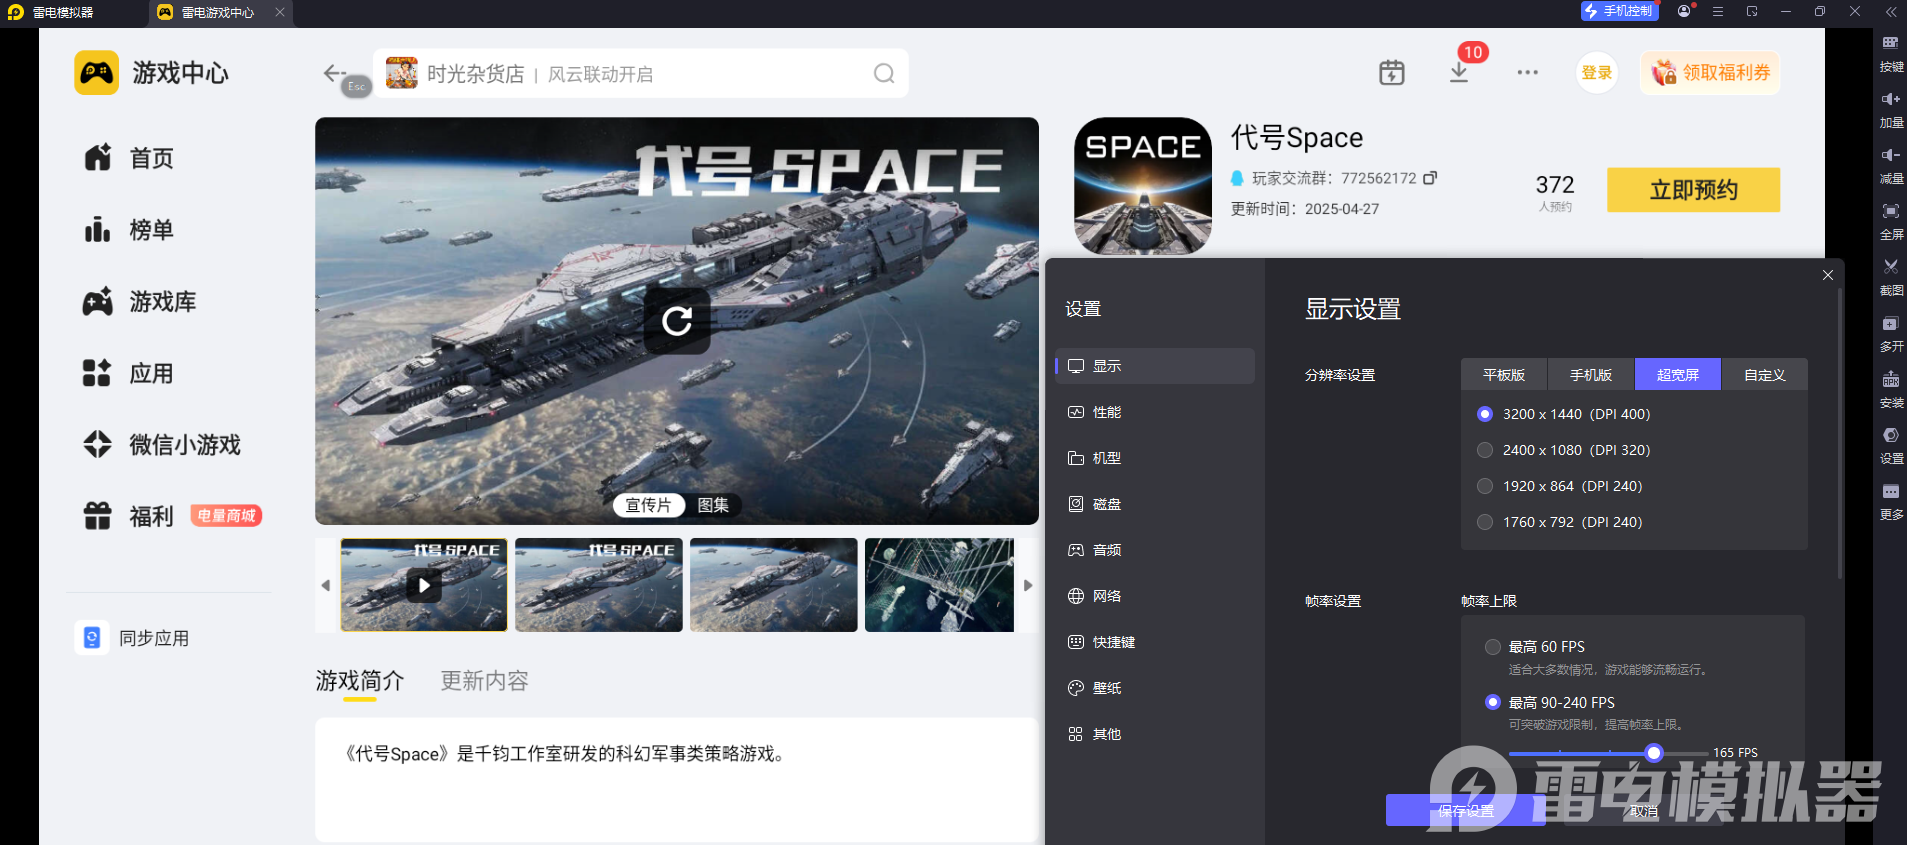This screenshot has width=1907, height=845.
Task: Click the reload icon on promo video
Action: [677, 321]
